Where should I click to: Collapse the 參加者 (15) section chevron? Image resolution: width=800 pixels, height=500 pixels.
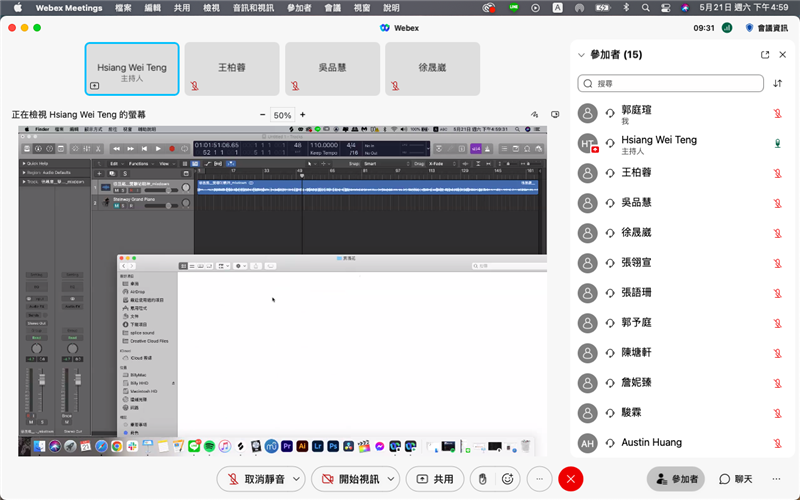[x=581, y=55]
